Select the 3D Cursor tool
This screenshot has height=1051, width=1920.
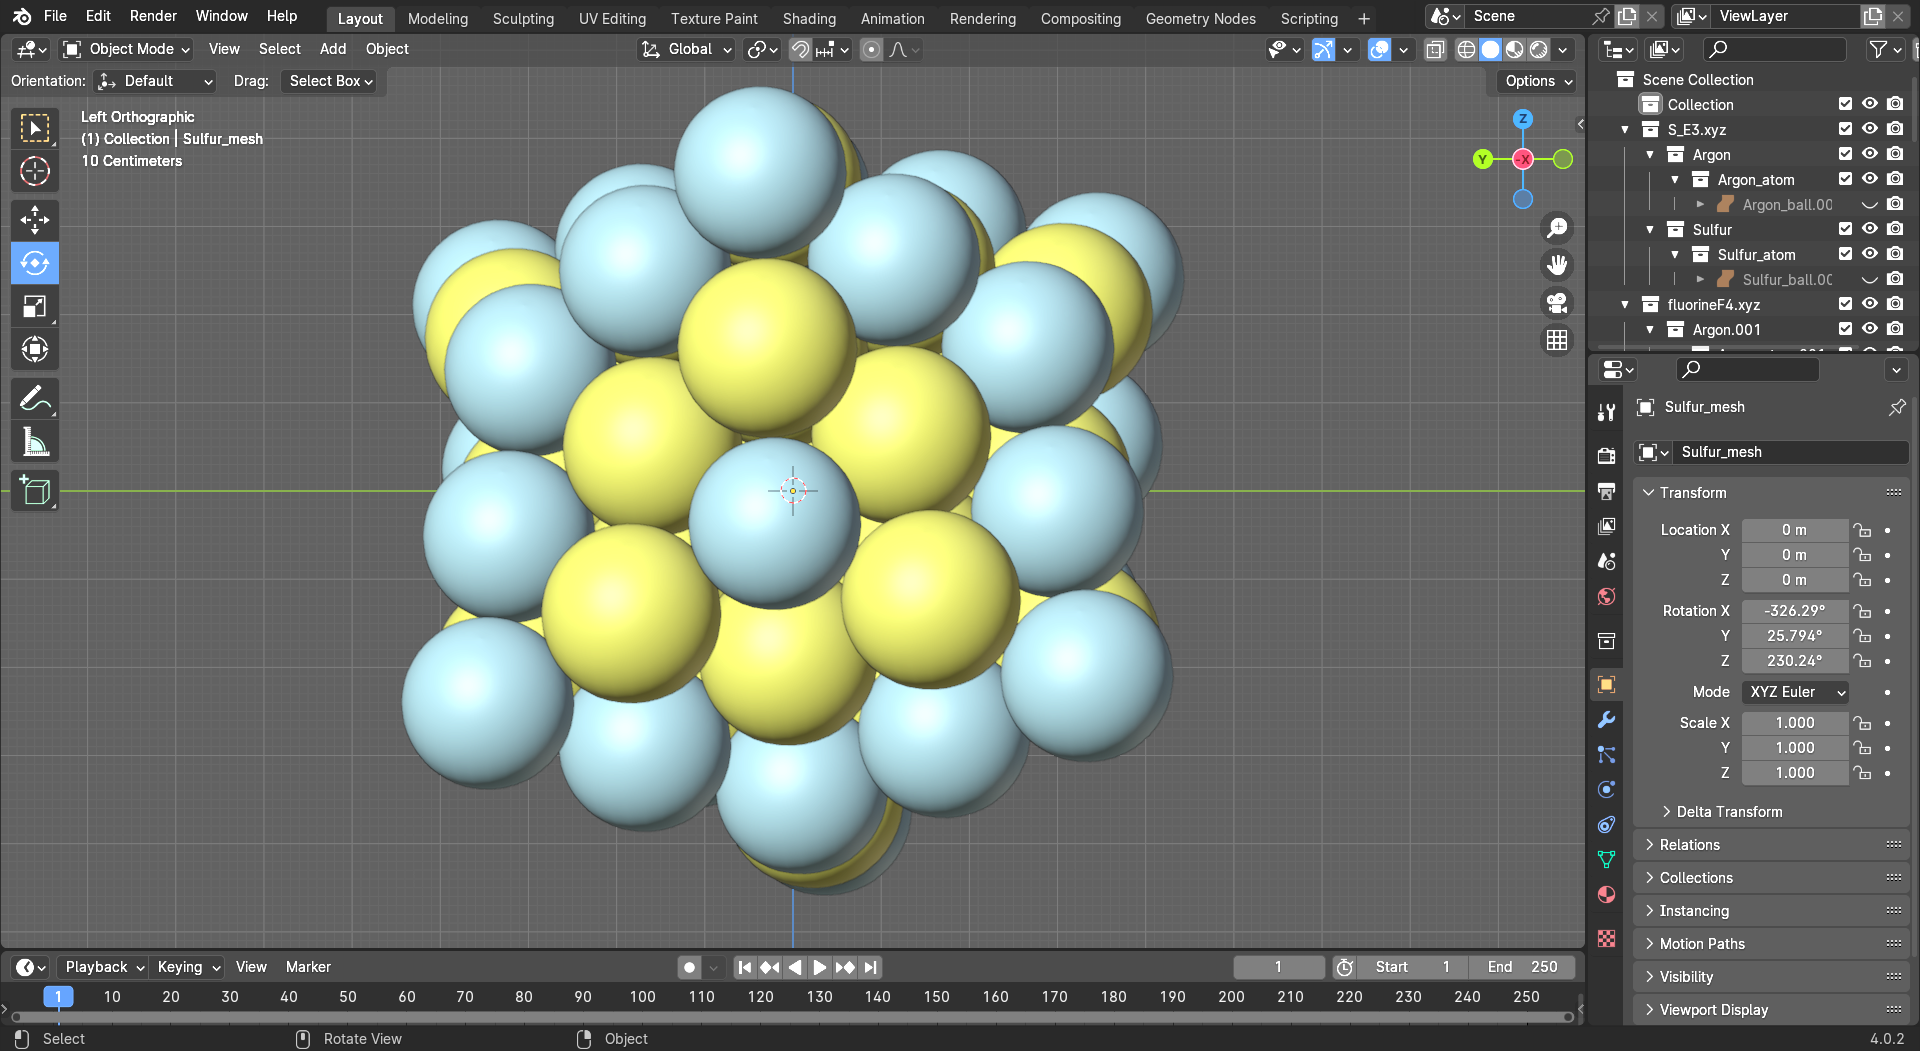pos(35,171)
